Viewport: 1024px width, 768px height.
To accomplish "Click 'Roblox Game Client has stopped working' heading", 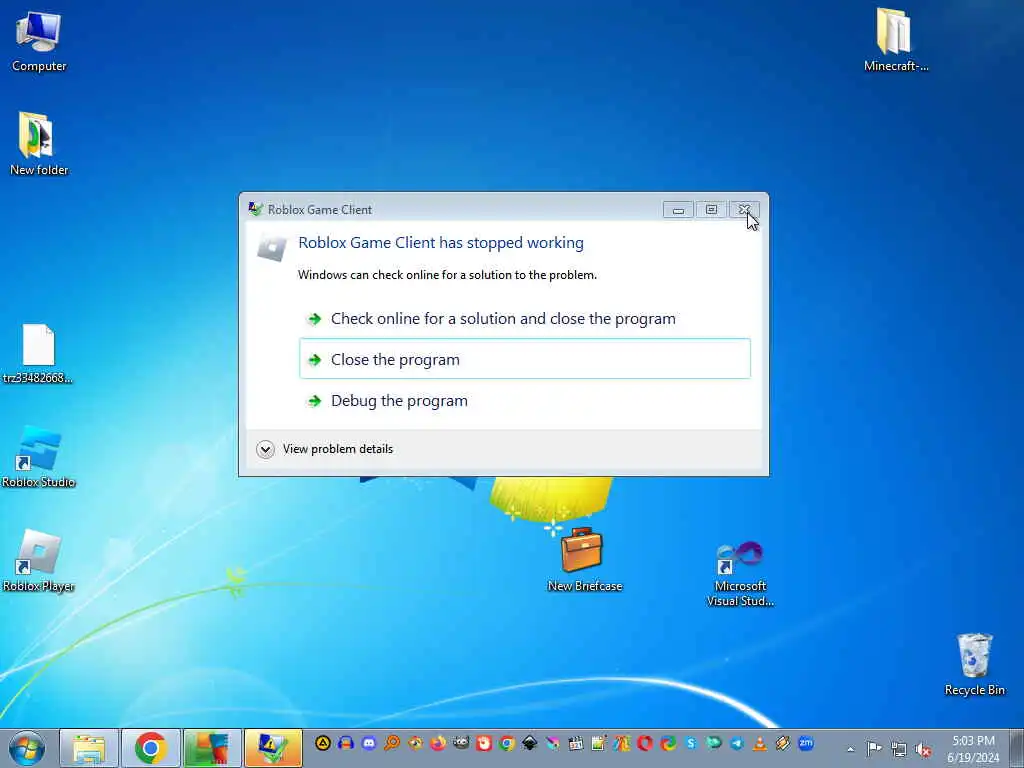I will click(441, 243).
